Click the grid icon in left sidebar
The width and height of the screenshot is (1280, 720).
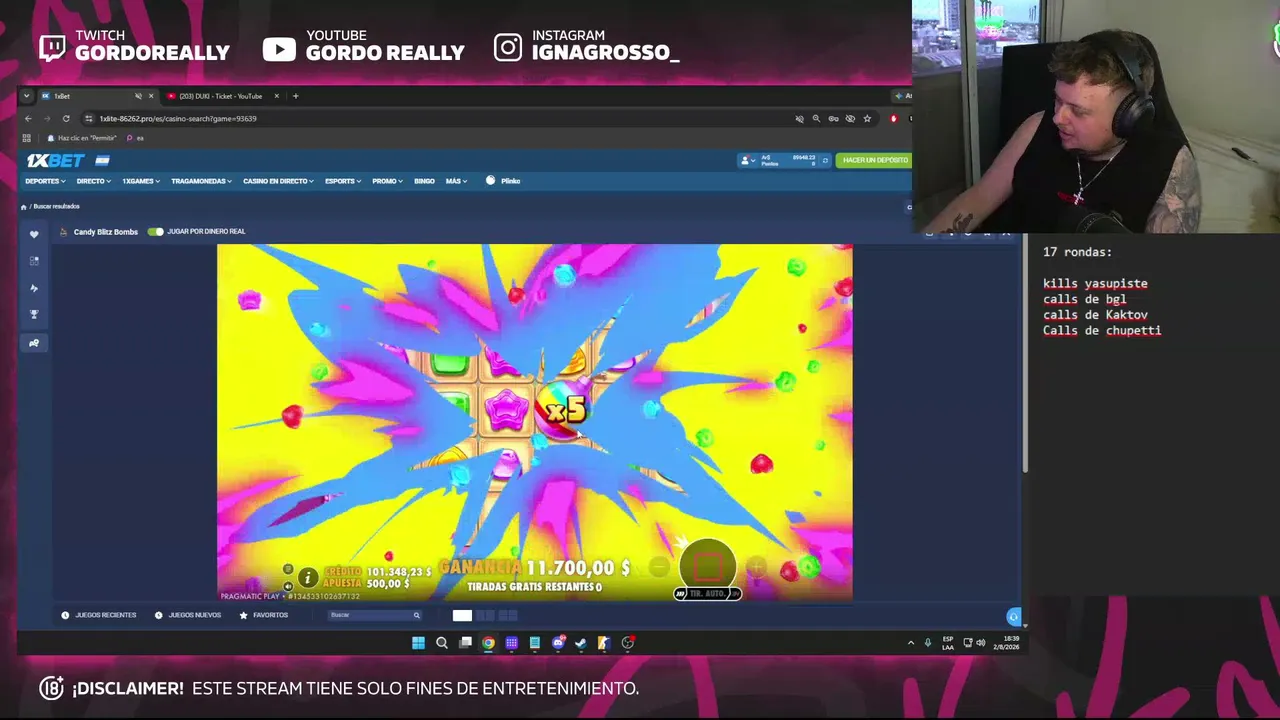pyautogui.click(x=34, y=260)
